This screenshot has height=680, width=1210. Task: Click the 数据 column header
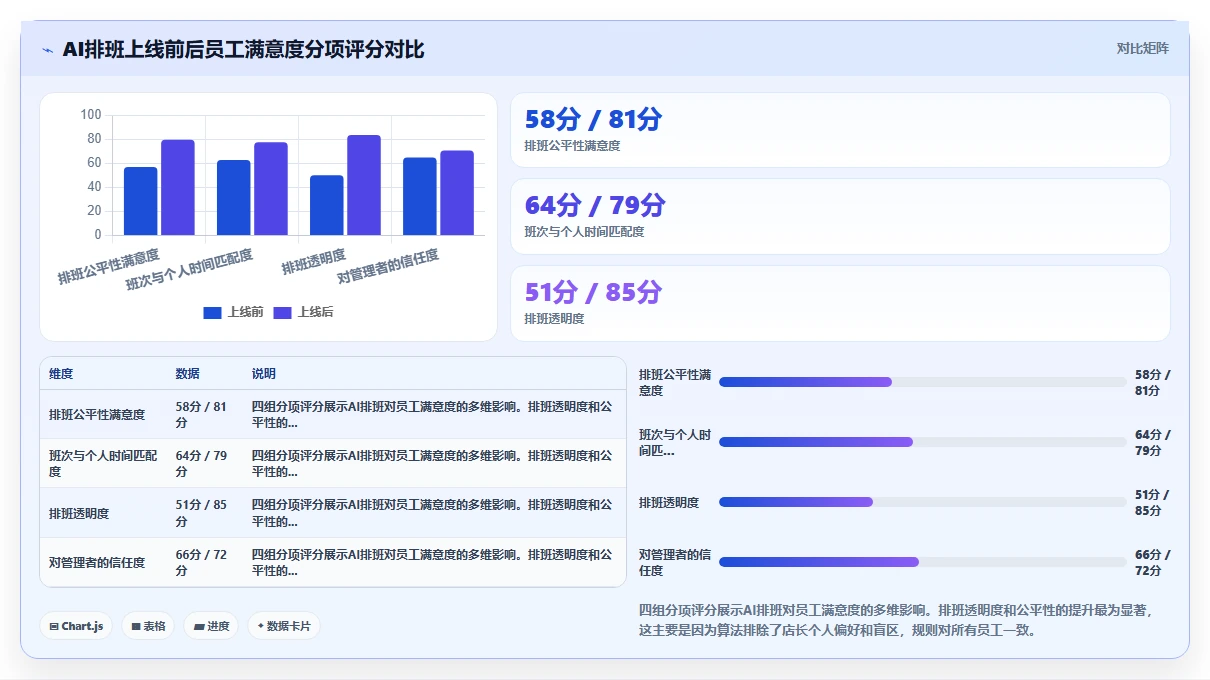click(x=188, y=374)
